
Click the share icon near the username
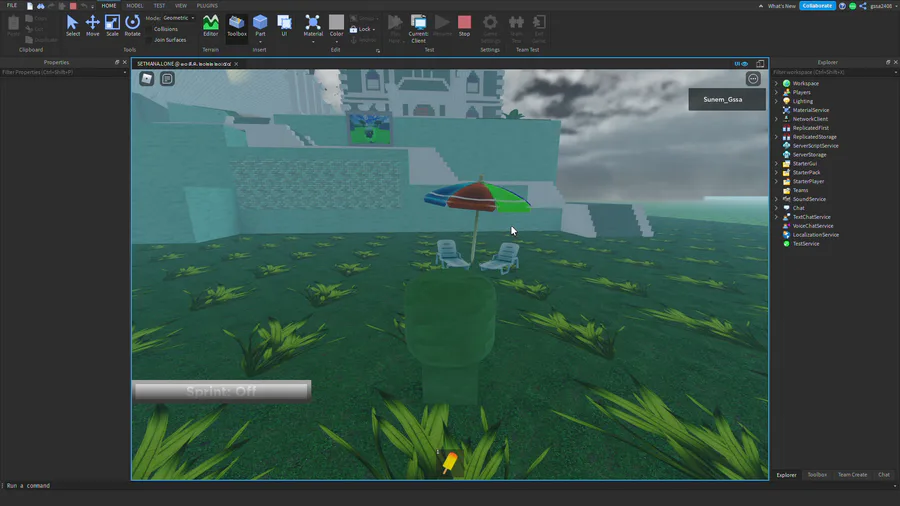(x=863, y=6)
